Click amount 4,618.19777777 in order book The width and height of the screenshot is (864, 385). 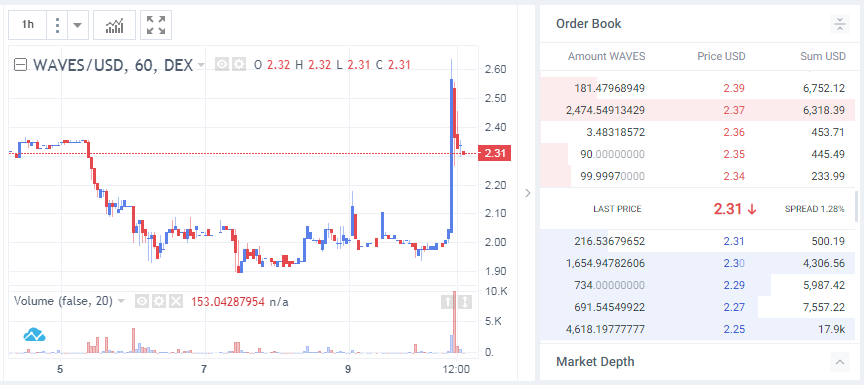pos(606,329)
